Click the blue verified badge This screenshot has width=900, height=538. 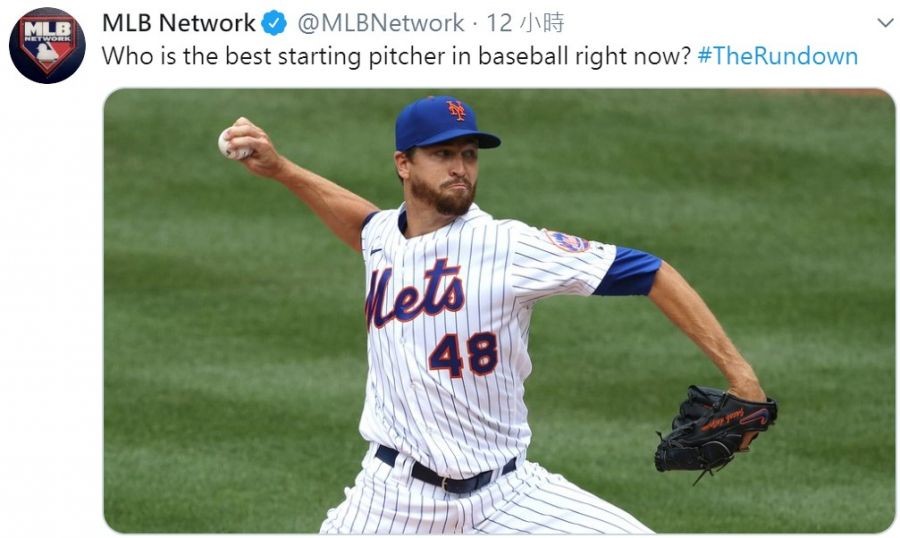pos(274,23)
